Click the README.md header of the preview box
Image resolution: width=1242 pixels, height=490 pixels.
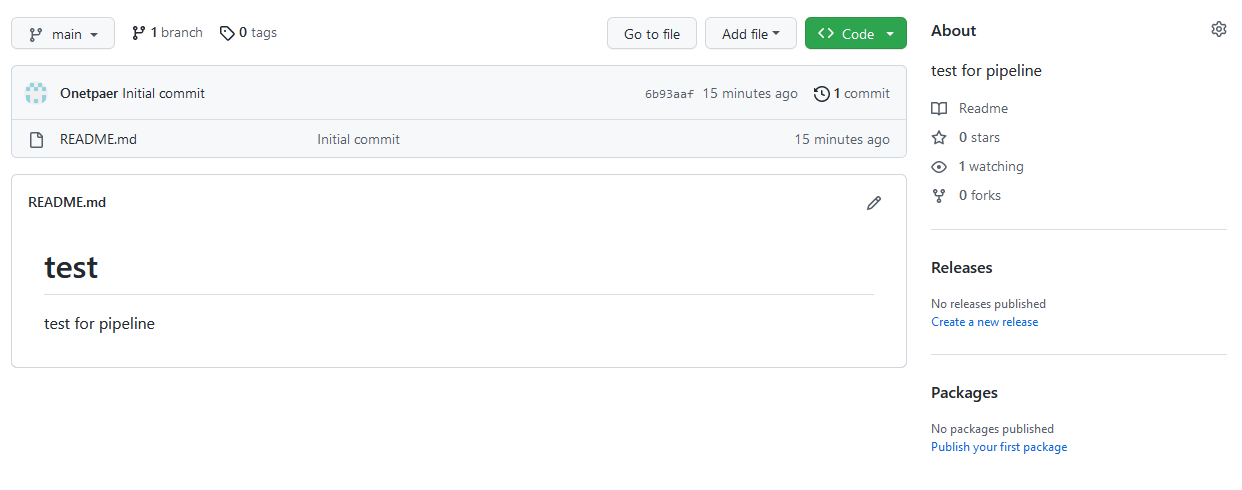click(67, 202)
